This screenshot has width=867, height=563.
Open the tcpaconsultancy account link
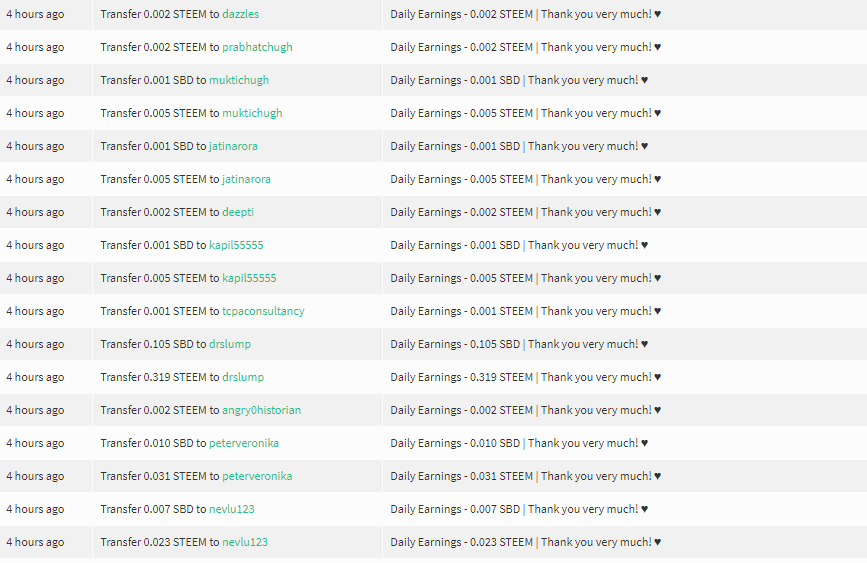(x=263, y=311)
